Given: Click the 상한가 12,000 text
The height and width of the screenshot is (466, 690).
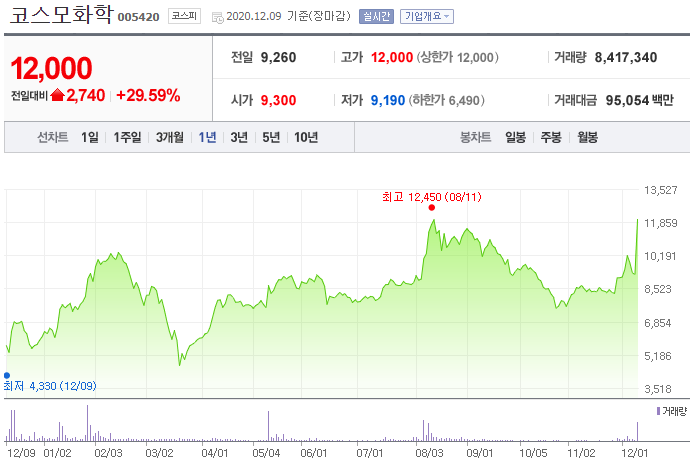Looking at the screenshot, I should 458,57.
